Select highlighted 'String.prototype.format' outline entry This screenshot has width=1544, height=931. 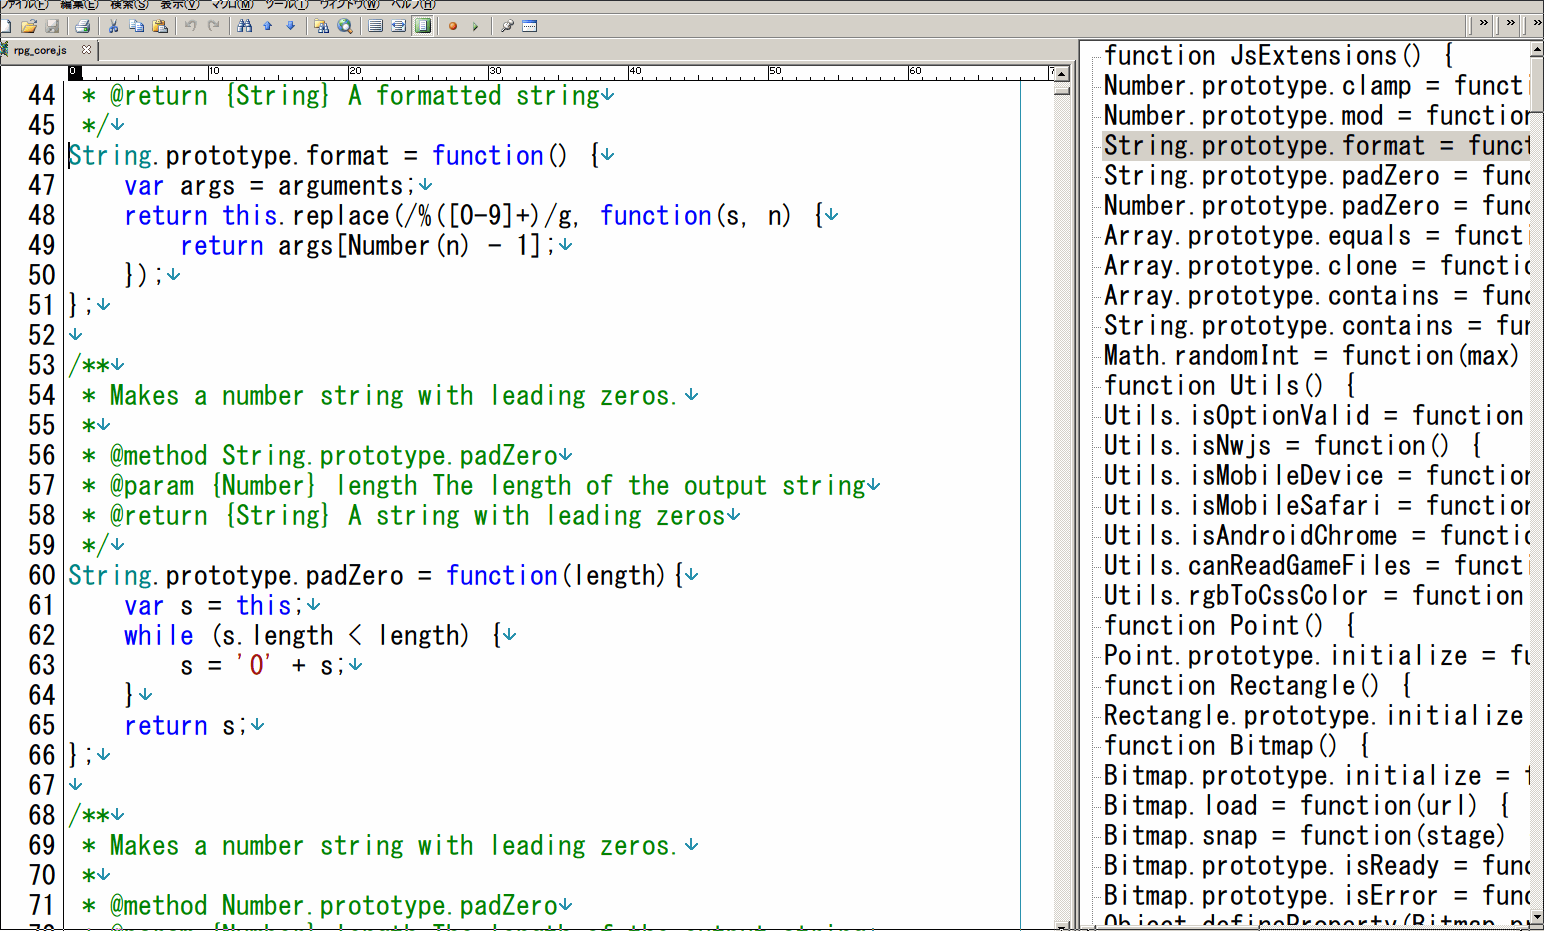pyautogui.click(x=1315, y=145)
